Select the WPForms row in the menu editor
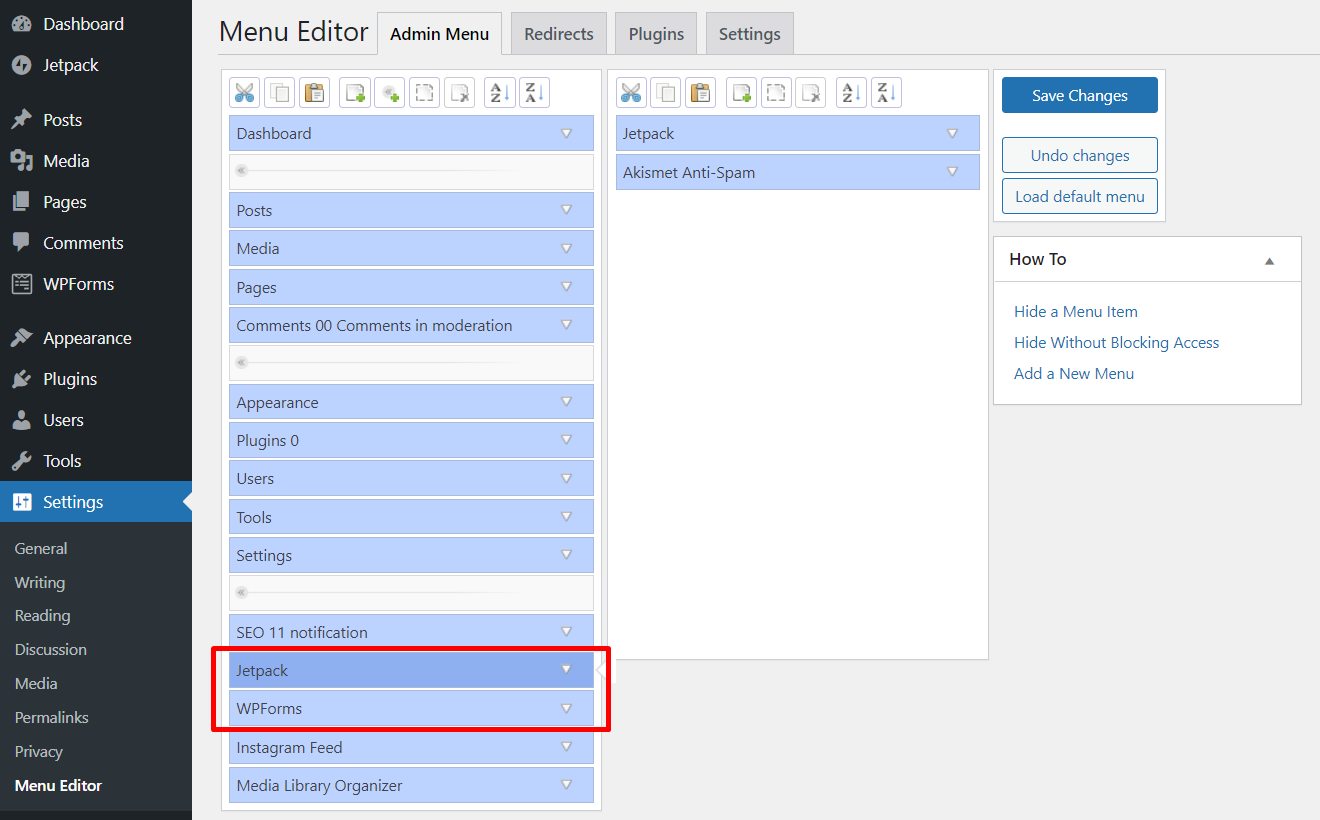Image resolution: width=1320 pixels, height=820 pixels. click(411, 709)
